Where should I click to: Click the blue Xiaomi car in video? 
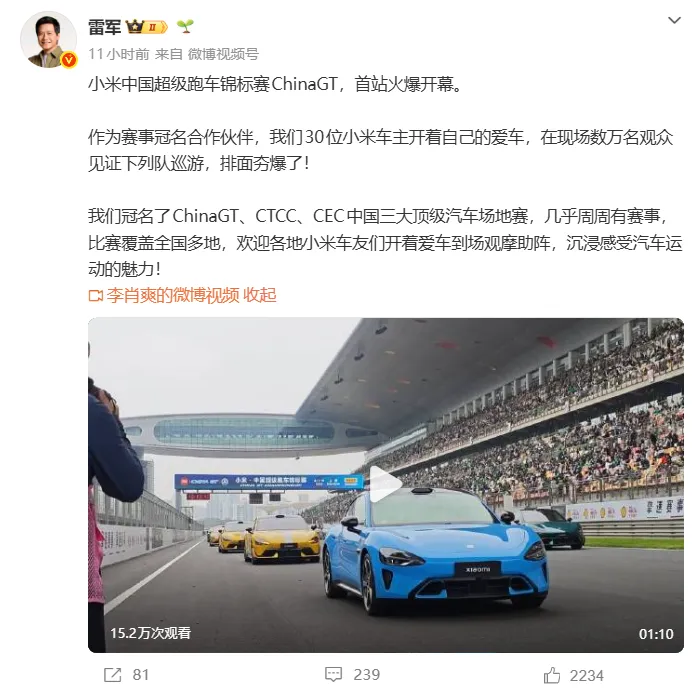point(435,551)
